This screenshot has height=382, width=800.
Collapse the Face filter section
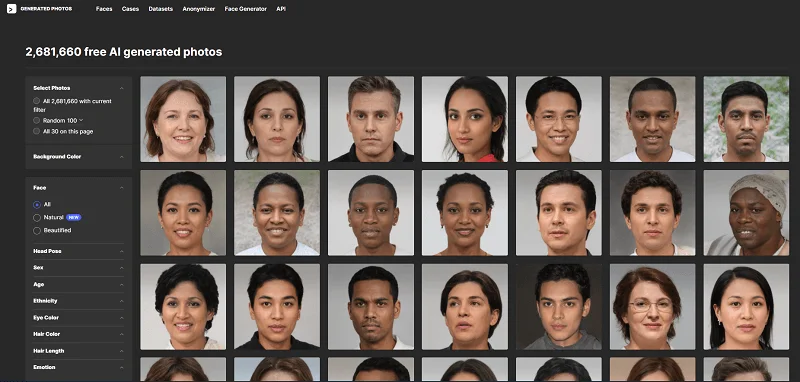(121, 188)
